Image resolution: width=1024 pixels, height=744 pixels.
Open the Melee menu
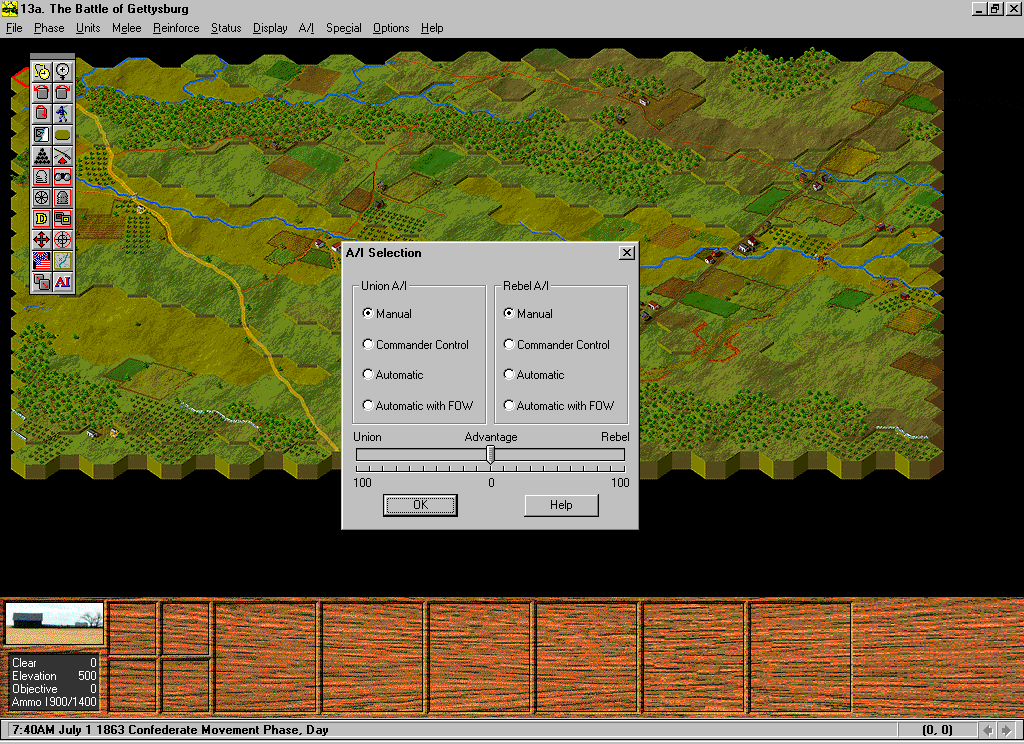(126, 28)
